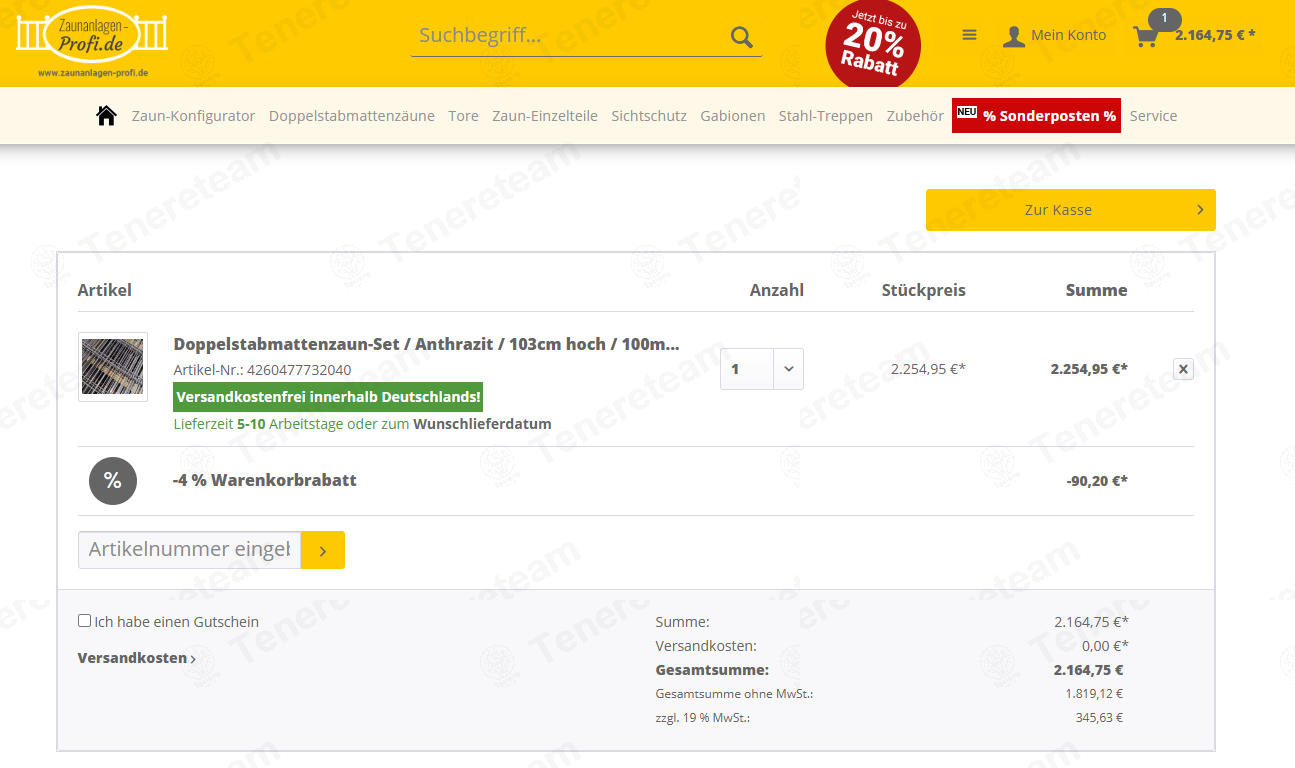1295x768 pixels.
Task: Go to home via house icon
Action: point(106,116)
